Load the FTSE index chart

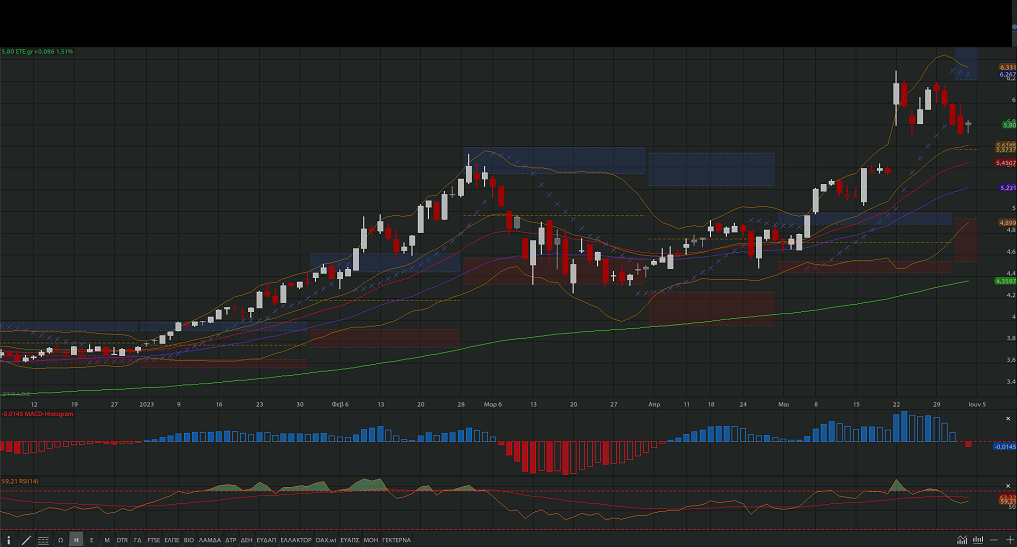click(154, 540)
